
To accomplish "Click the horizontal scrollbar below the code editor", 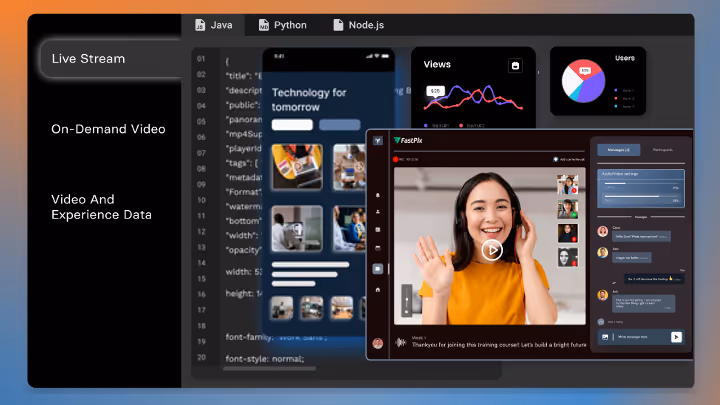I will pyautogui.click(x=270, y=368).
